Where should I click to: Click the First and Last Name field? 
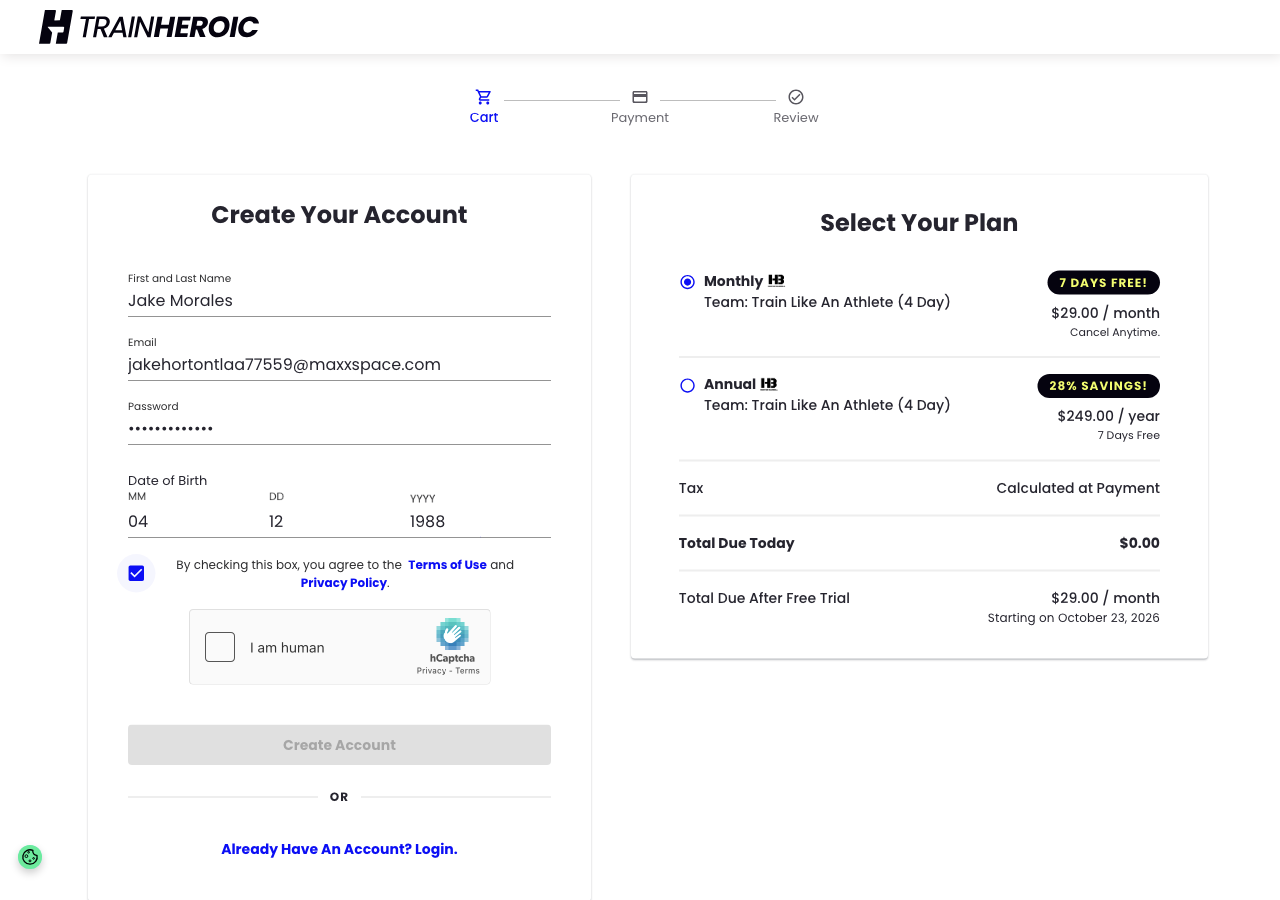point(339,301)
